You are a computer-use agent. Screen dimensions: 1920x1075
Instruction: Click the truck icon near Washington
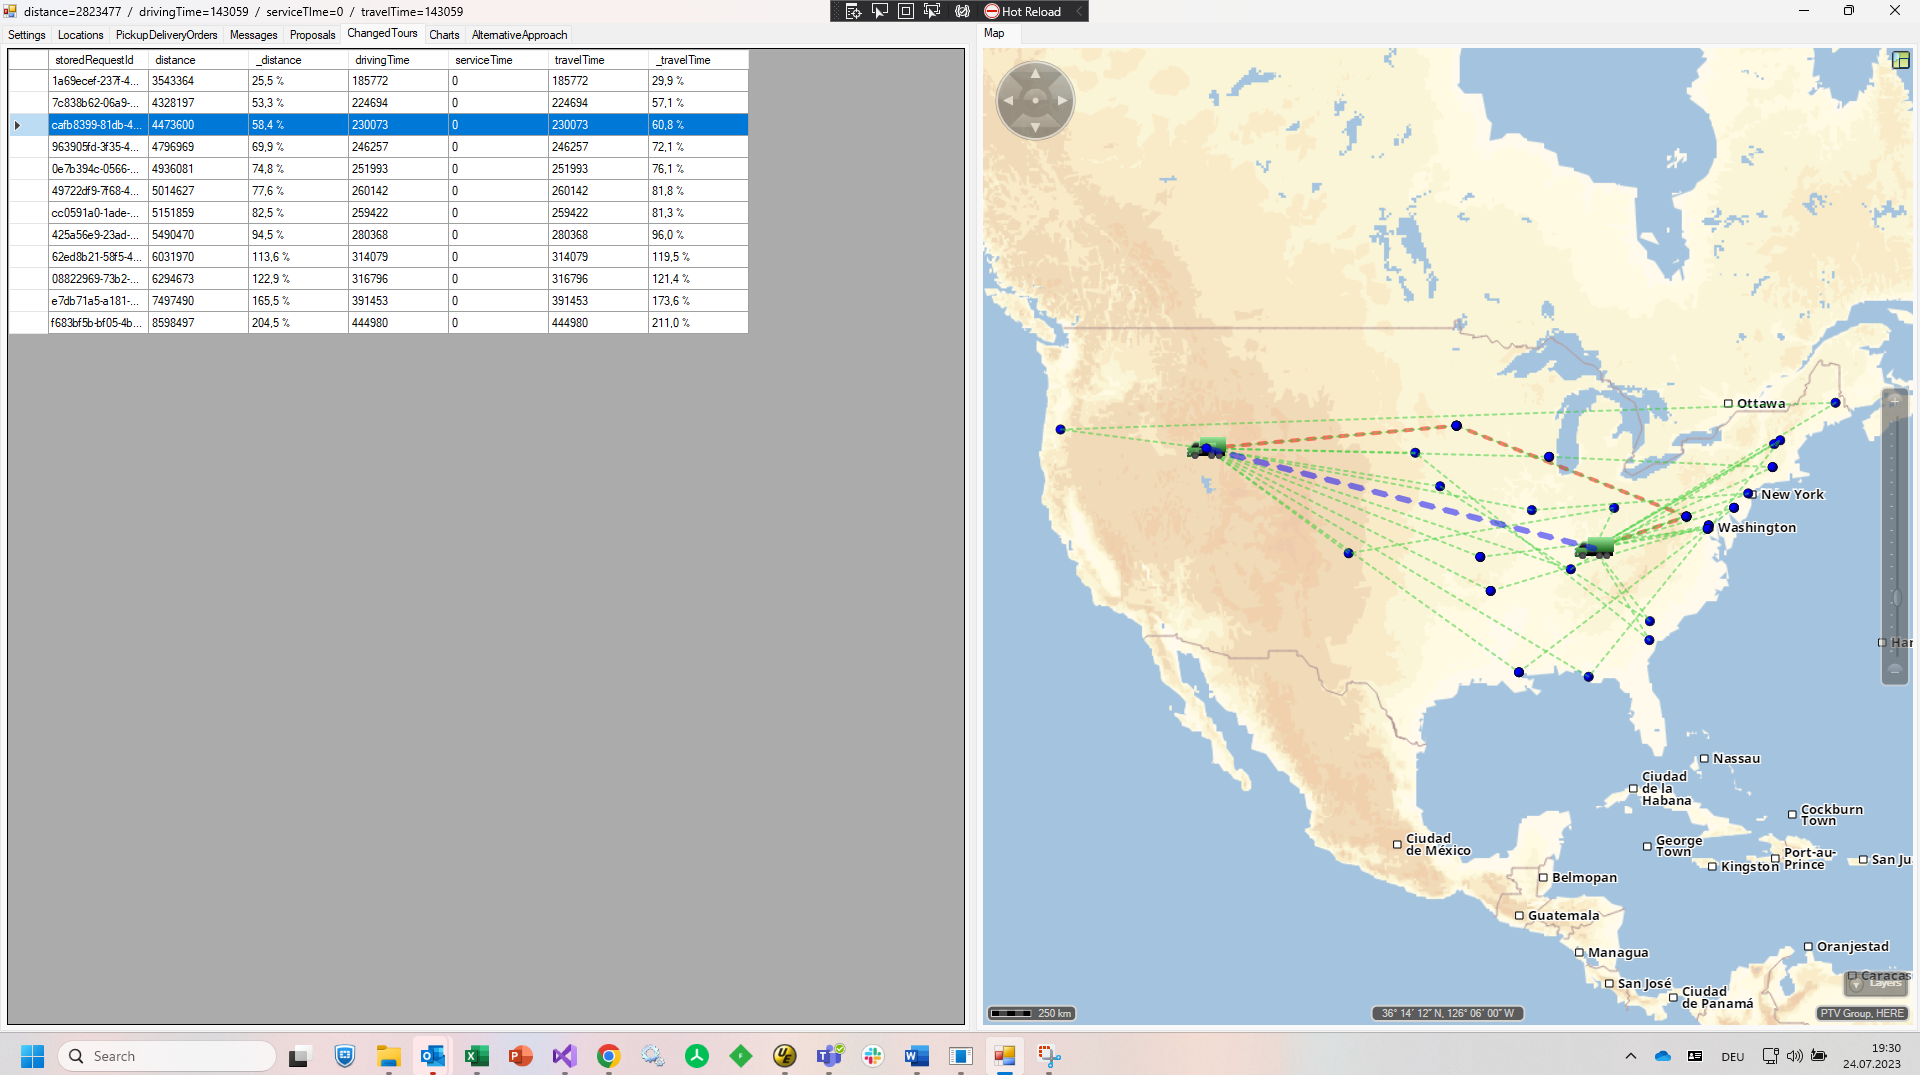coord(1595,548)
